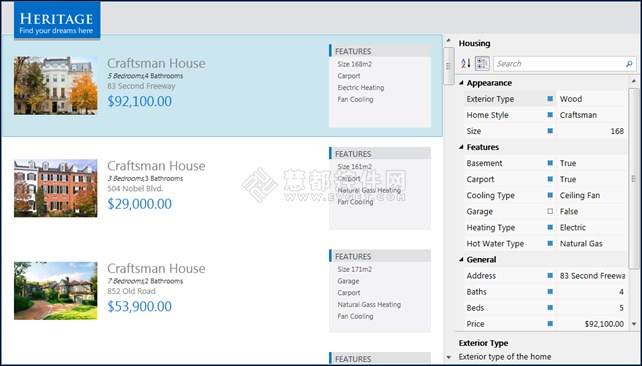
Task: Click the FEATURES header of the 83 Second Freeway listing
Action: pos(380,51)
